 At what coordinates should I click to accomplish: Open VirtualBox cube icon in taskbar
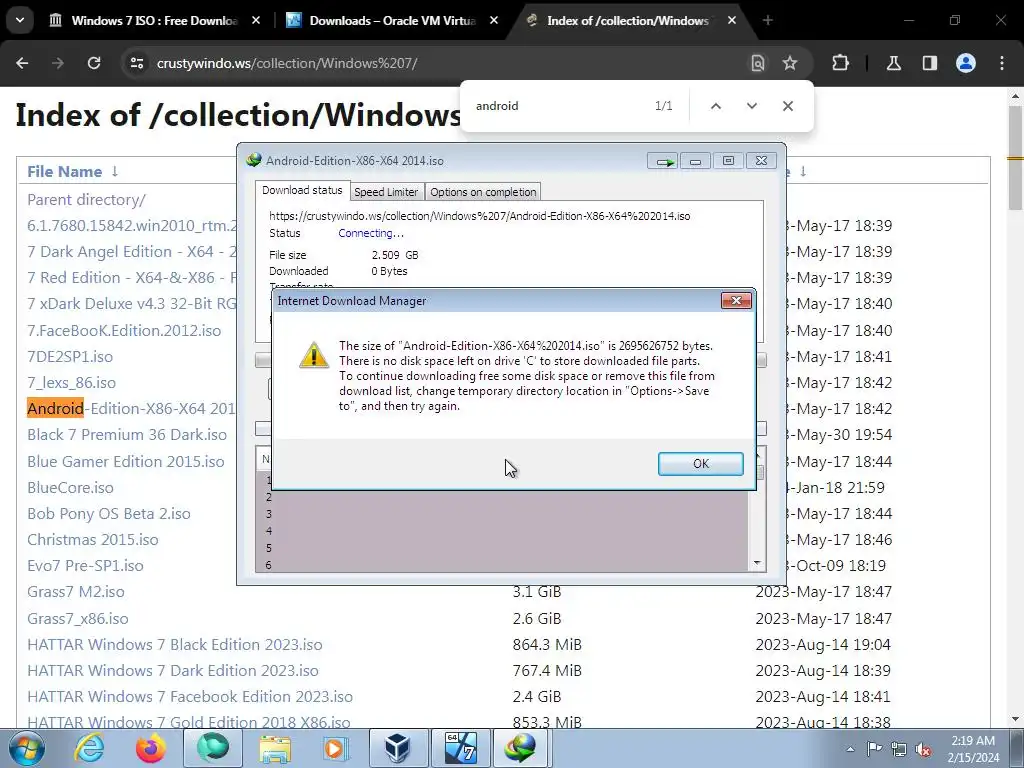coord(398,748)
